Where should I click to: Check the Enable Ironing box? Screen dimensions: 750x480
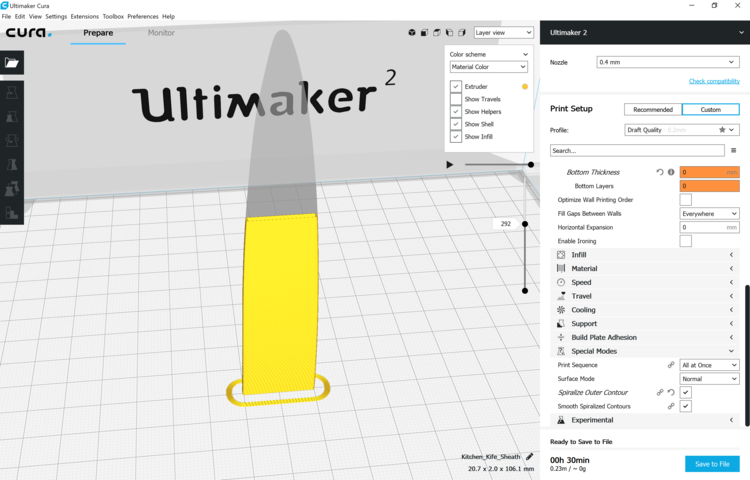685,241
